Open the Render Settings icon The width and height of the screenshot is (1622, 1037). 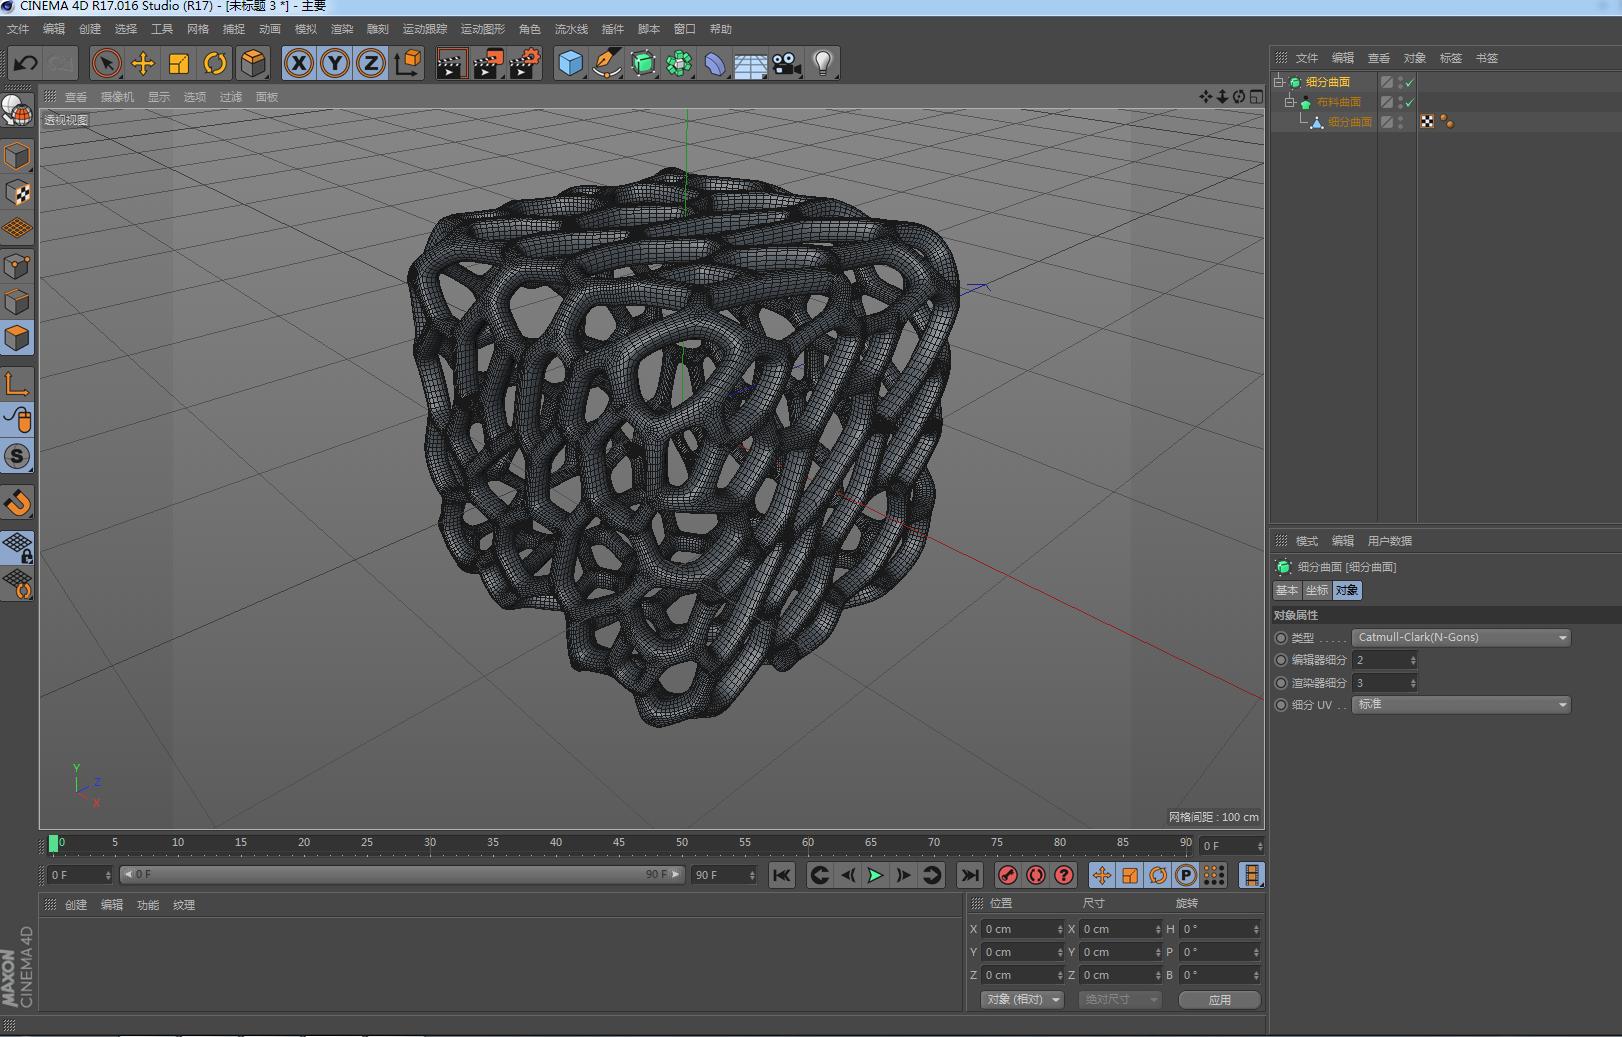523,63
